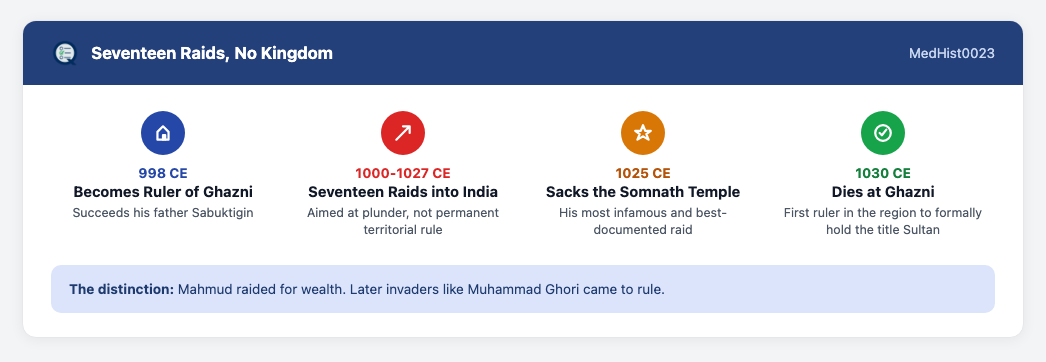Select Seventeen Raids into India heading
The image size is (1046, 362).
click(403, 192)
